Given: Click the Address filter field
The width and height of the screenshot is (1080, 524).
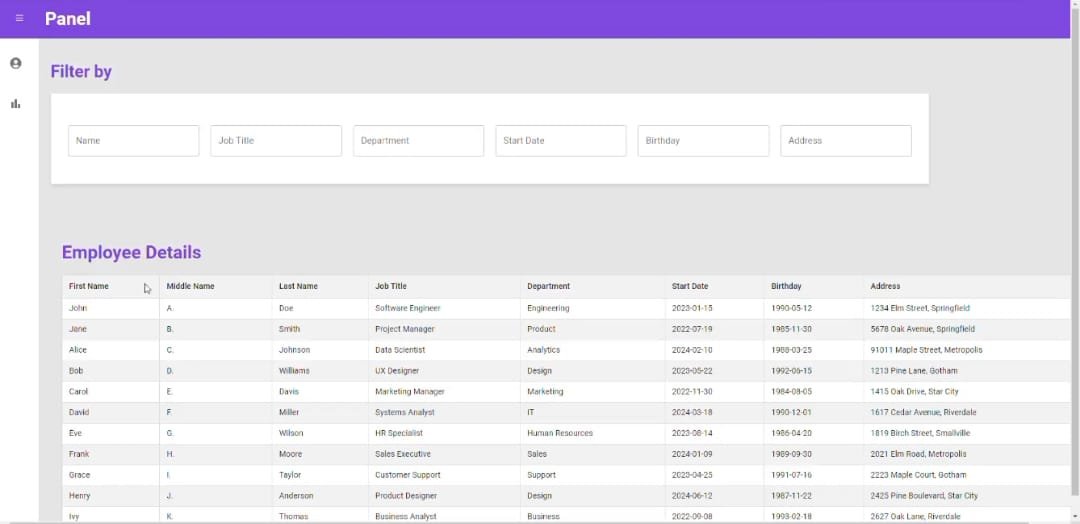Looking at the screenshot, I should 845,141.
